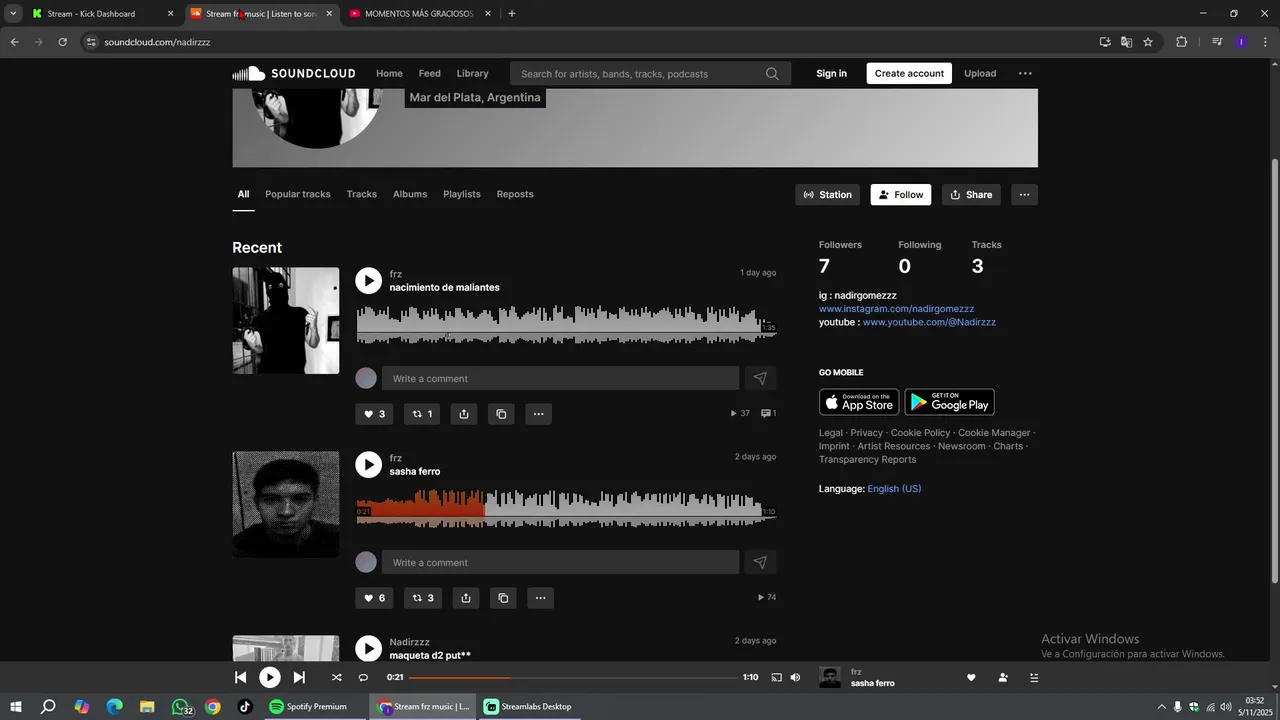Open header more menu ellipsis

tap(1025, 73)
